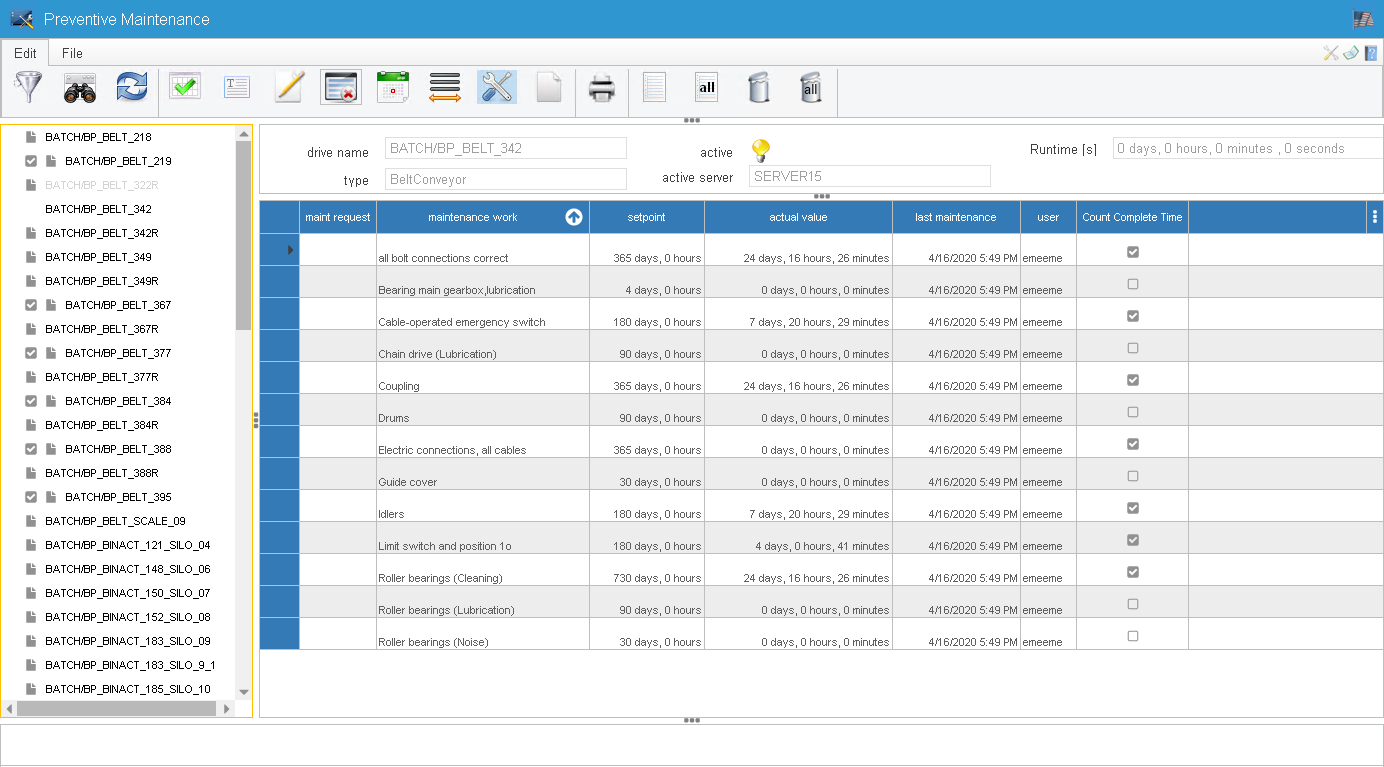Sort by actual value column header
1384x767 pixels.
798,217
